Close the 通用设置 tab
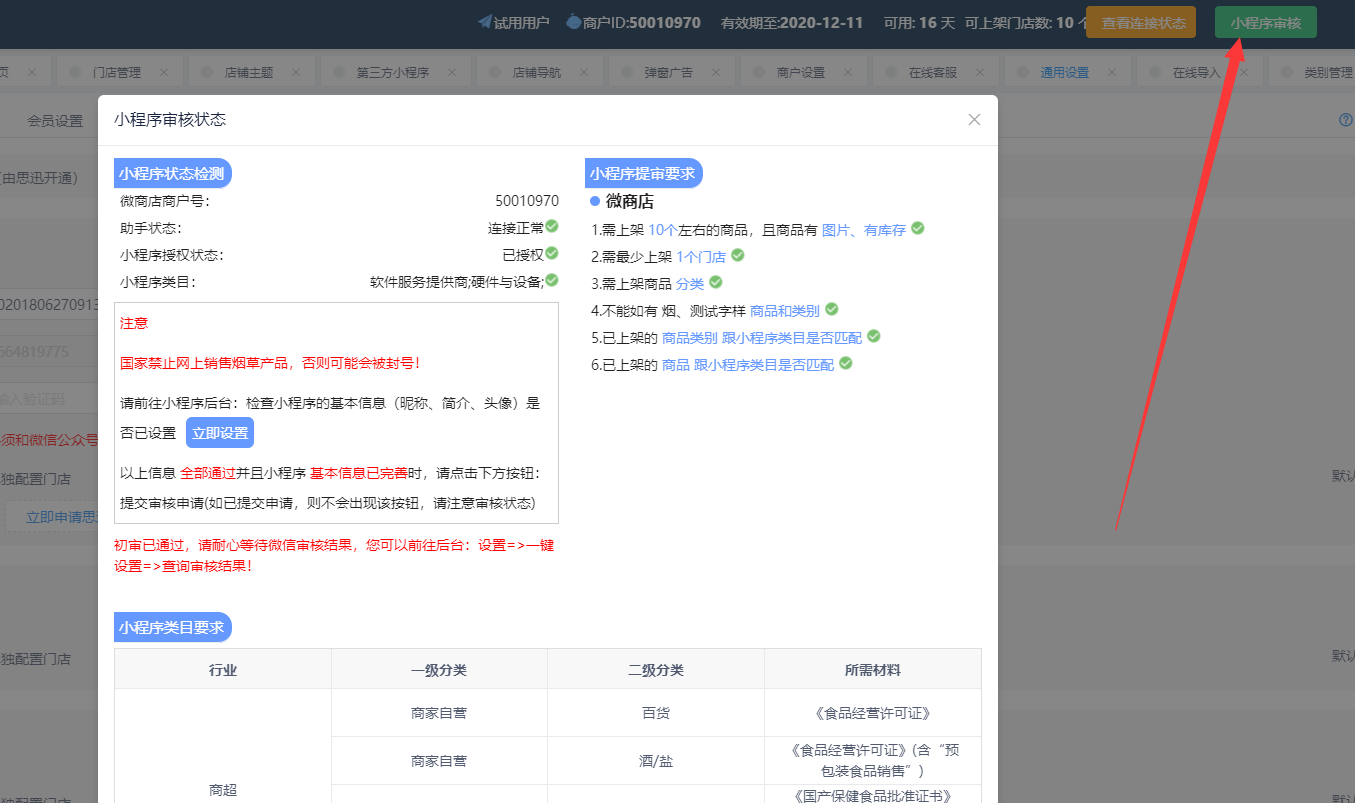This screenshot has height=803, width=1355. pos(1112,73)
